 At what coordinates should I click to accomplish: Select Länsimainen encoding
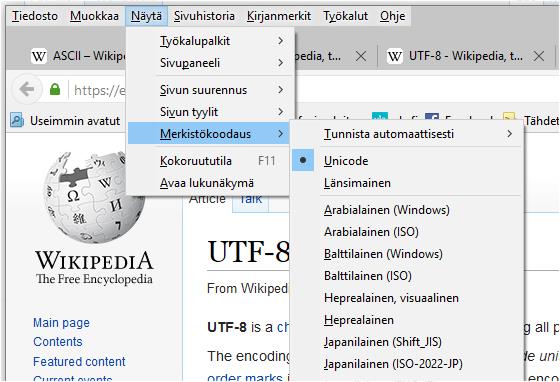pyautogui.click(x=406, y=183)
